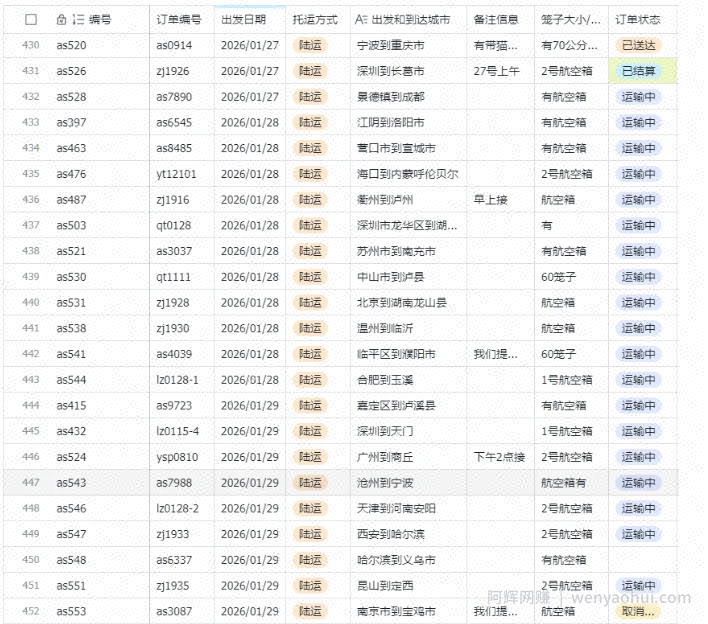The width and height of the screenshot is (708, 624).
Task: Select order number as3087
Action: point(174,611)
